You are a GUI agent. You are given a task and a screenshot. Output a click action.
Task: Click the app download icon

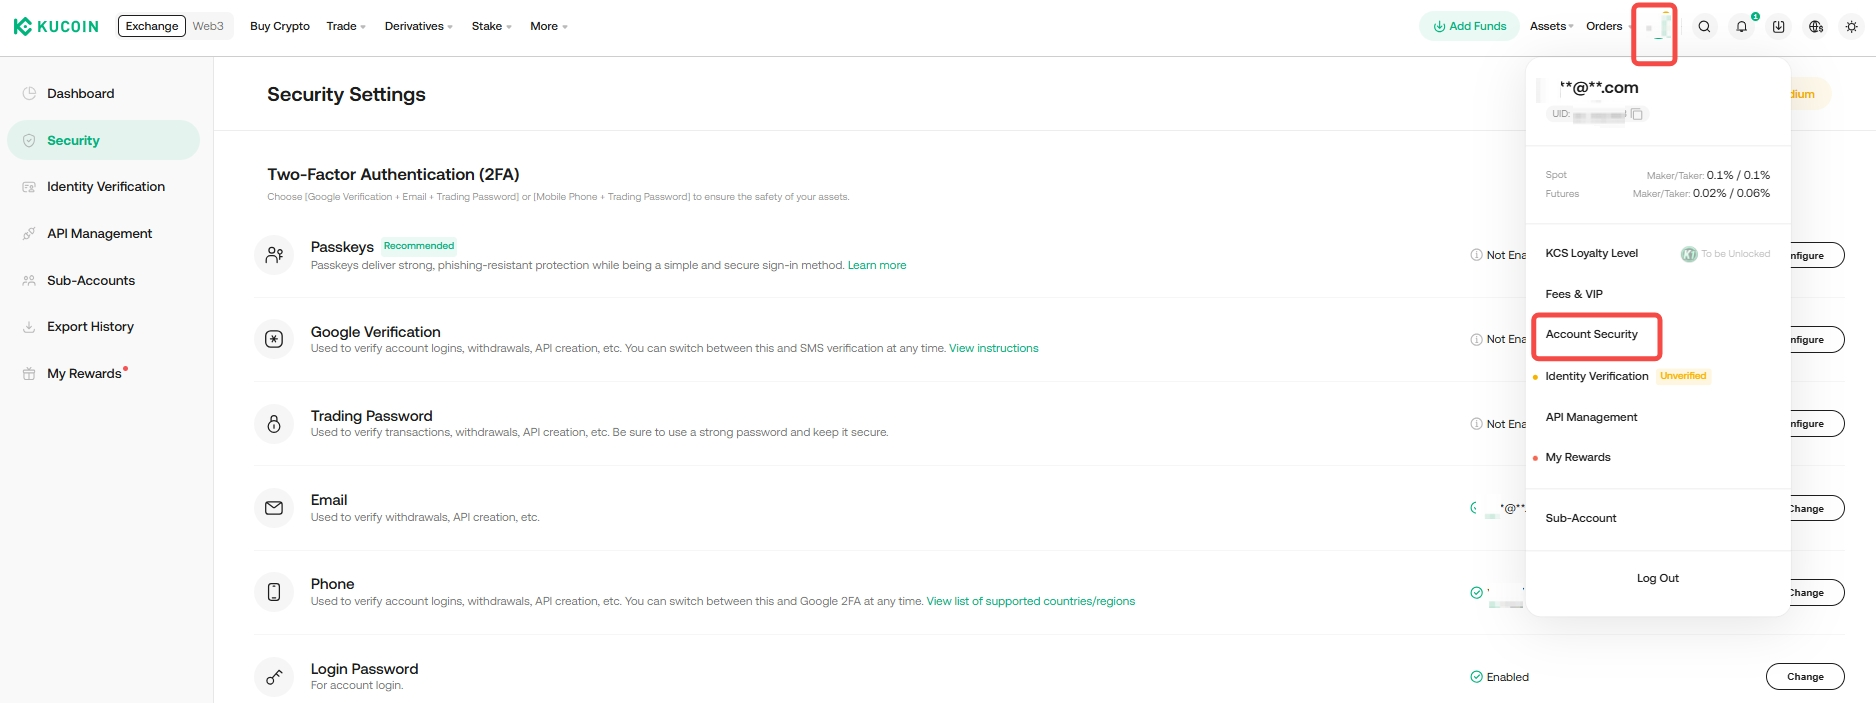[1778, 27]
